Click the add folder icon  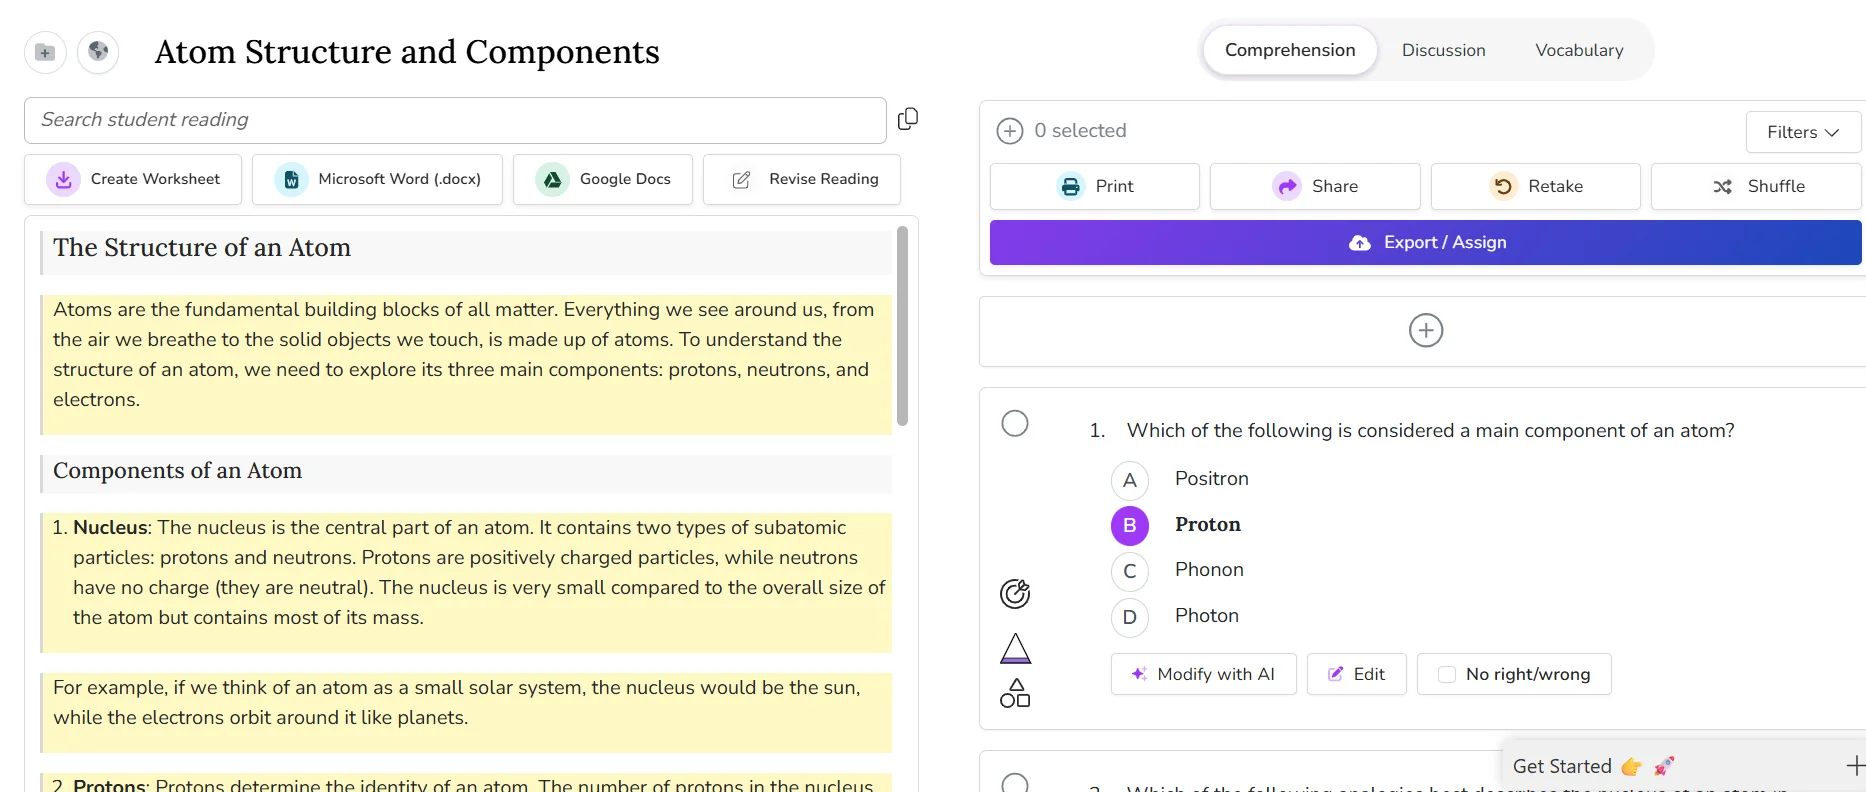pyautogui.click(x=45, y=52)
